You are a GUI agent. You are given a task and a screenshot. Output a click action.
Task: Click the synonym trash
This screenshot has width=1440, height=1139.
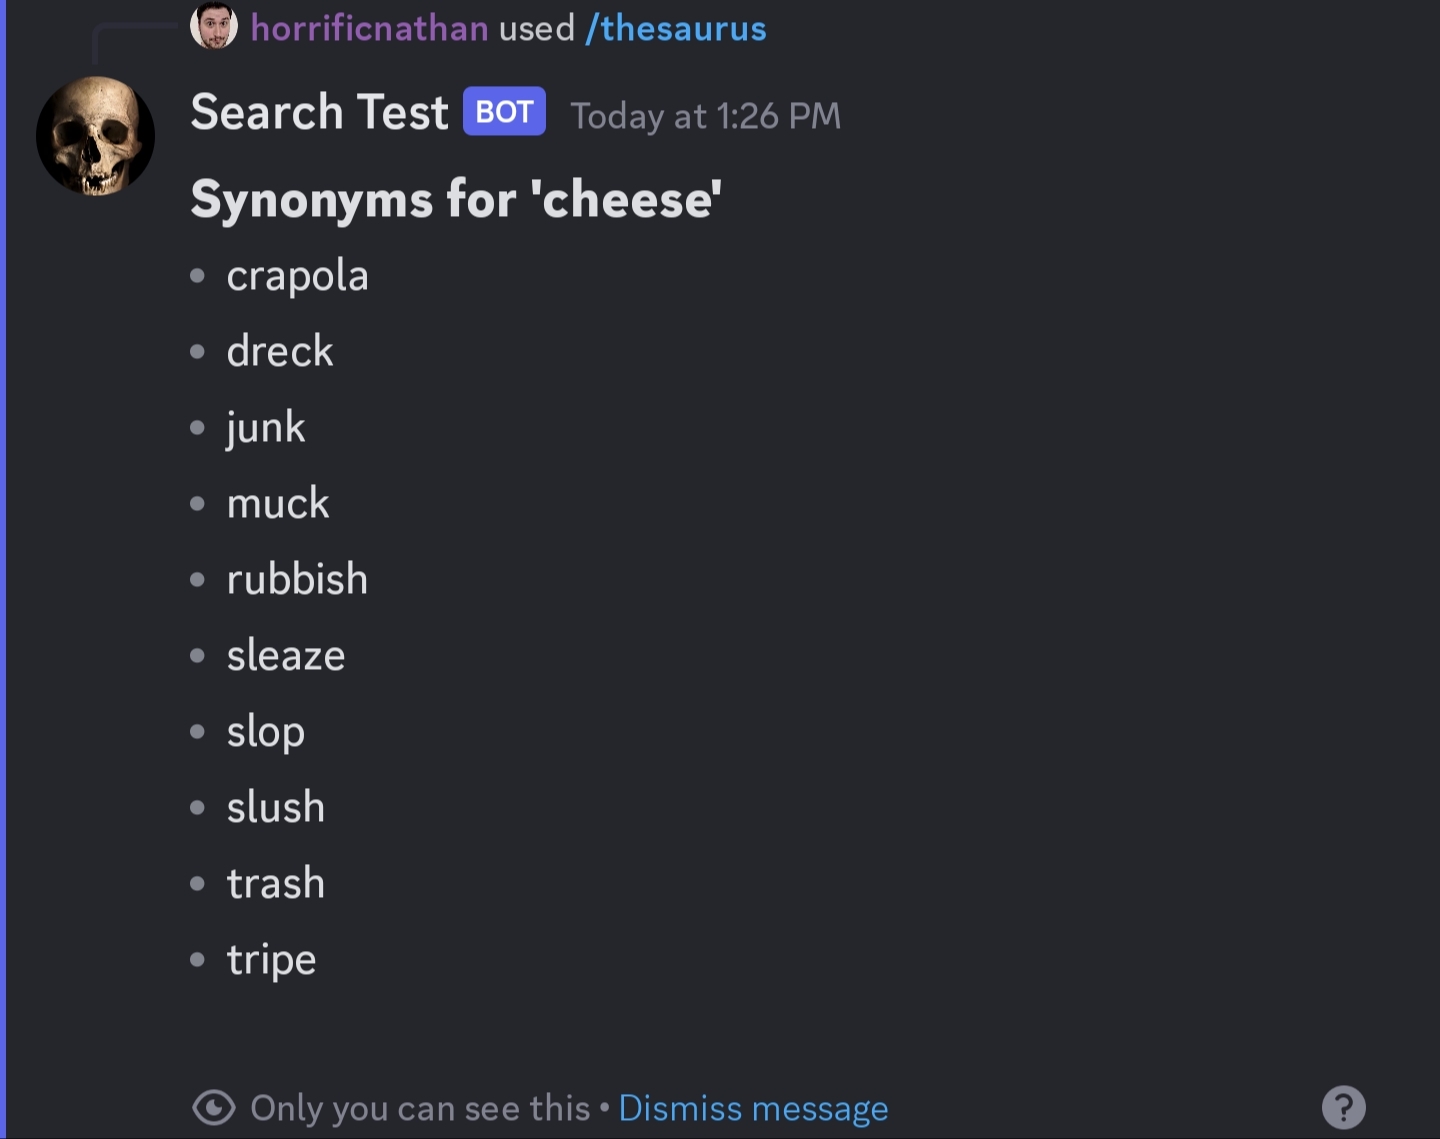[276, 883]
